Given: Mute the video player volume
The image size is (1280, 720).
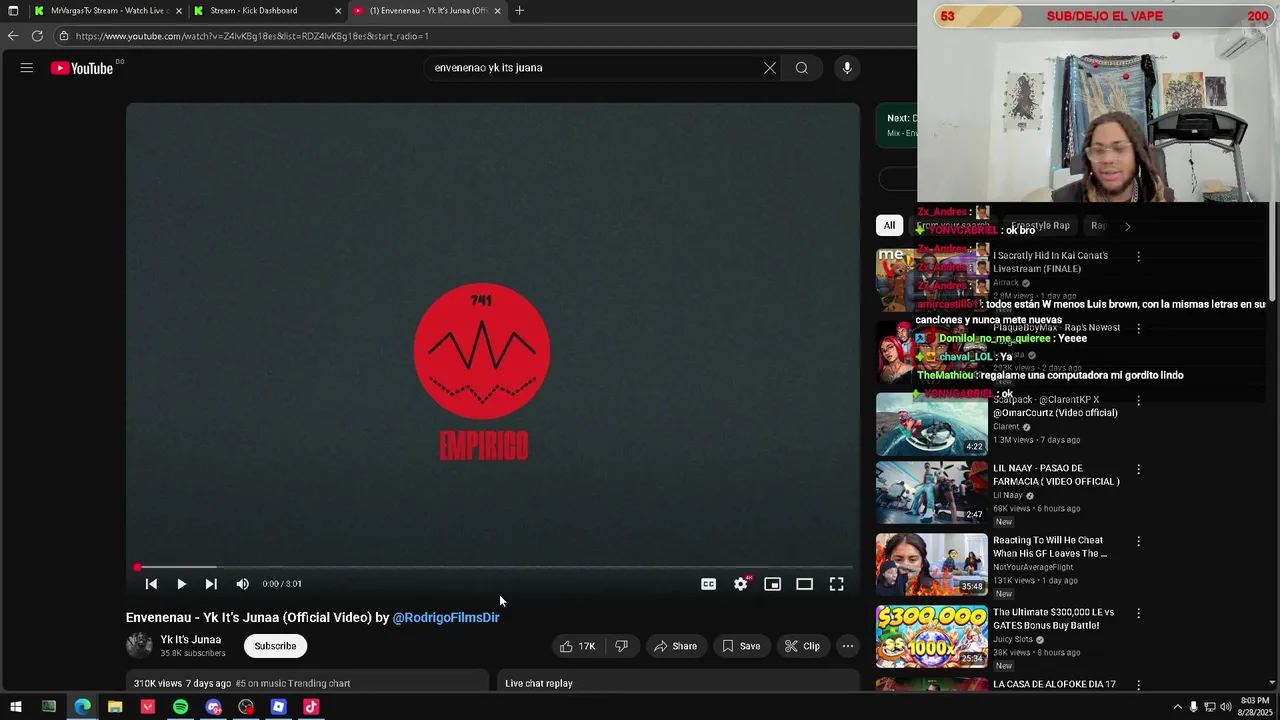Looking at the screenshot, I should [242, 584].
